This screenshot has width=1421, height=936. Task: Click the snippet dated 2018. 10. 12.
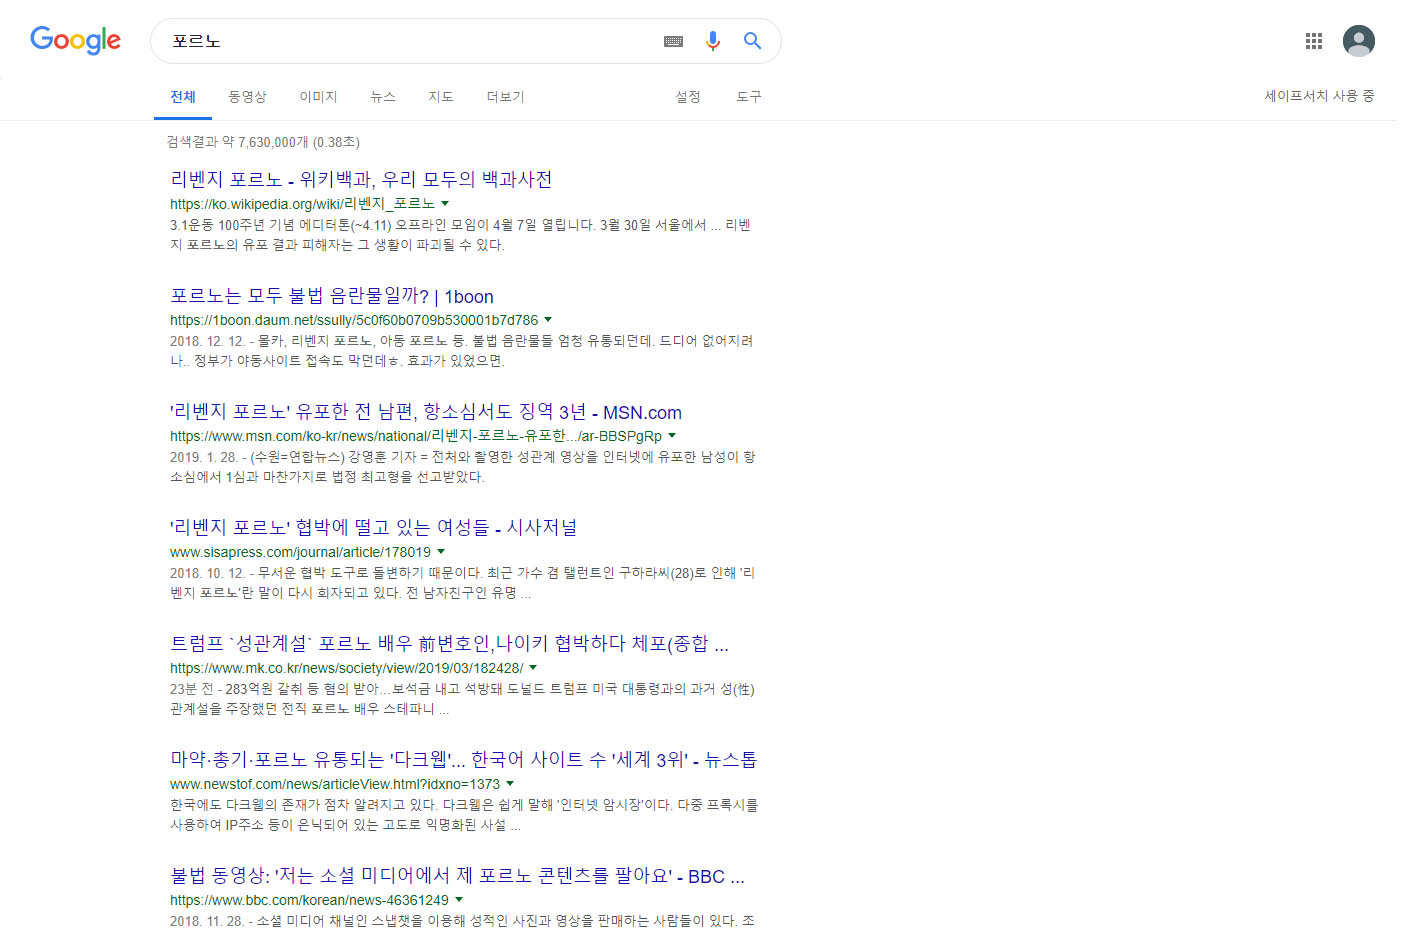click(463, 583)
